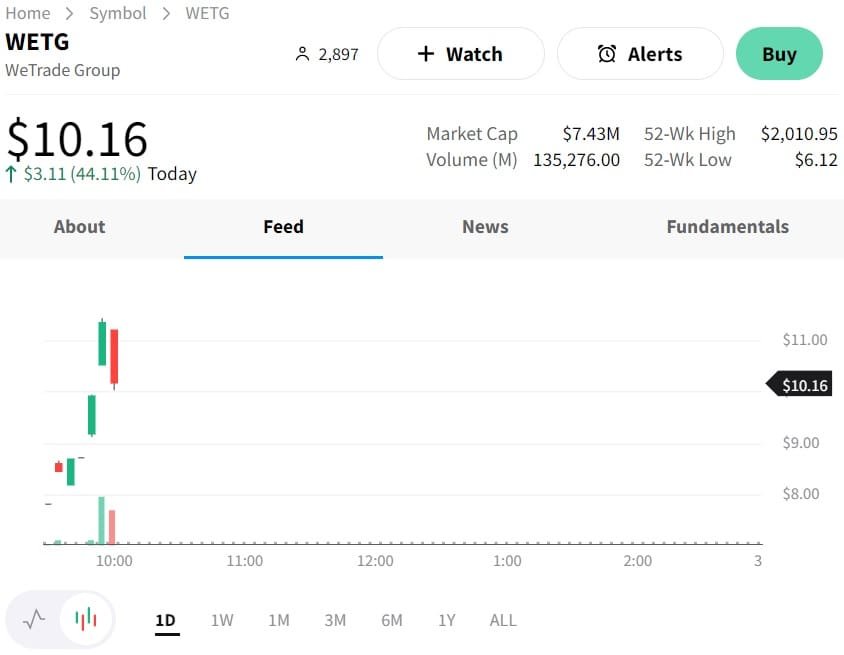Choose the 3M chart range

coord(335,620)
